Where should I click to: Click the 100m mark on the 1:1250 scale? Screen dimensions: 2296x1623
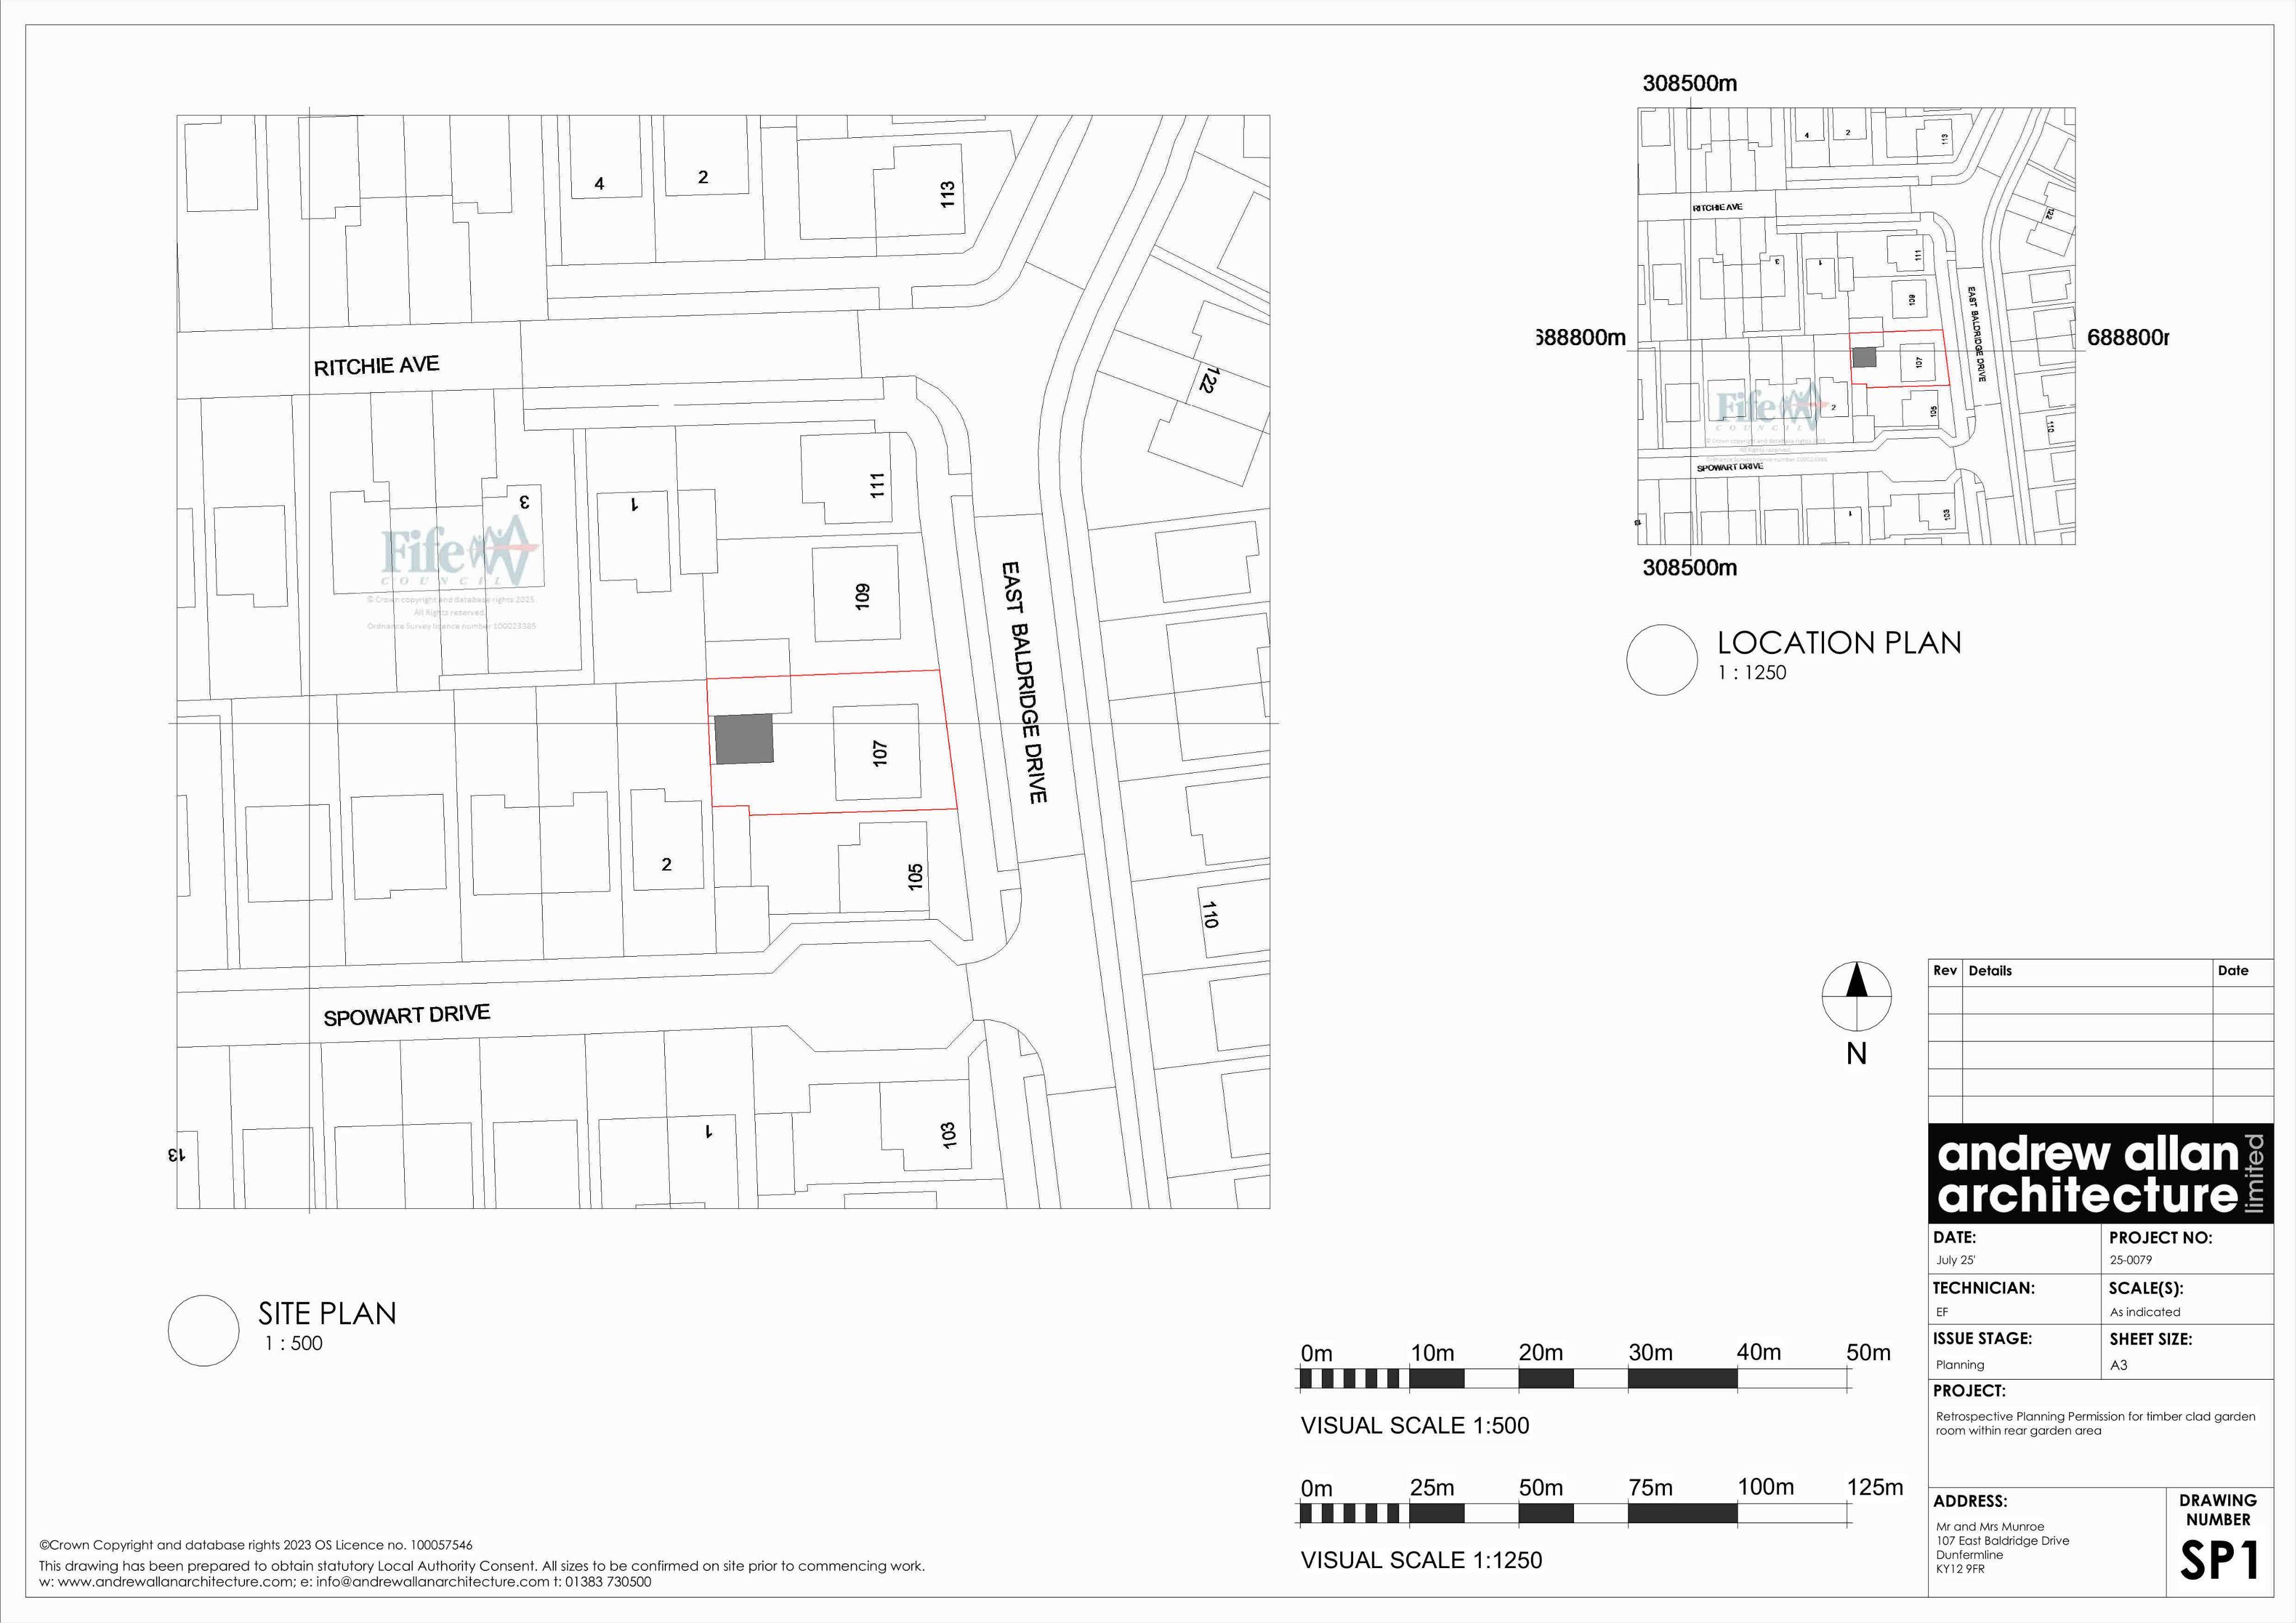pyautogui.click(x=1766, y=1487)
